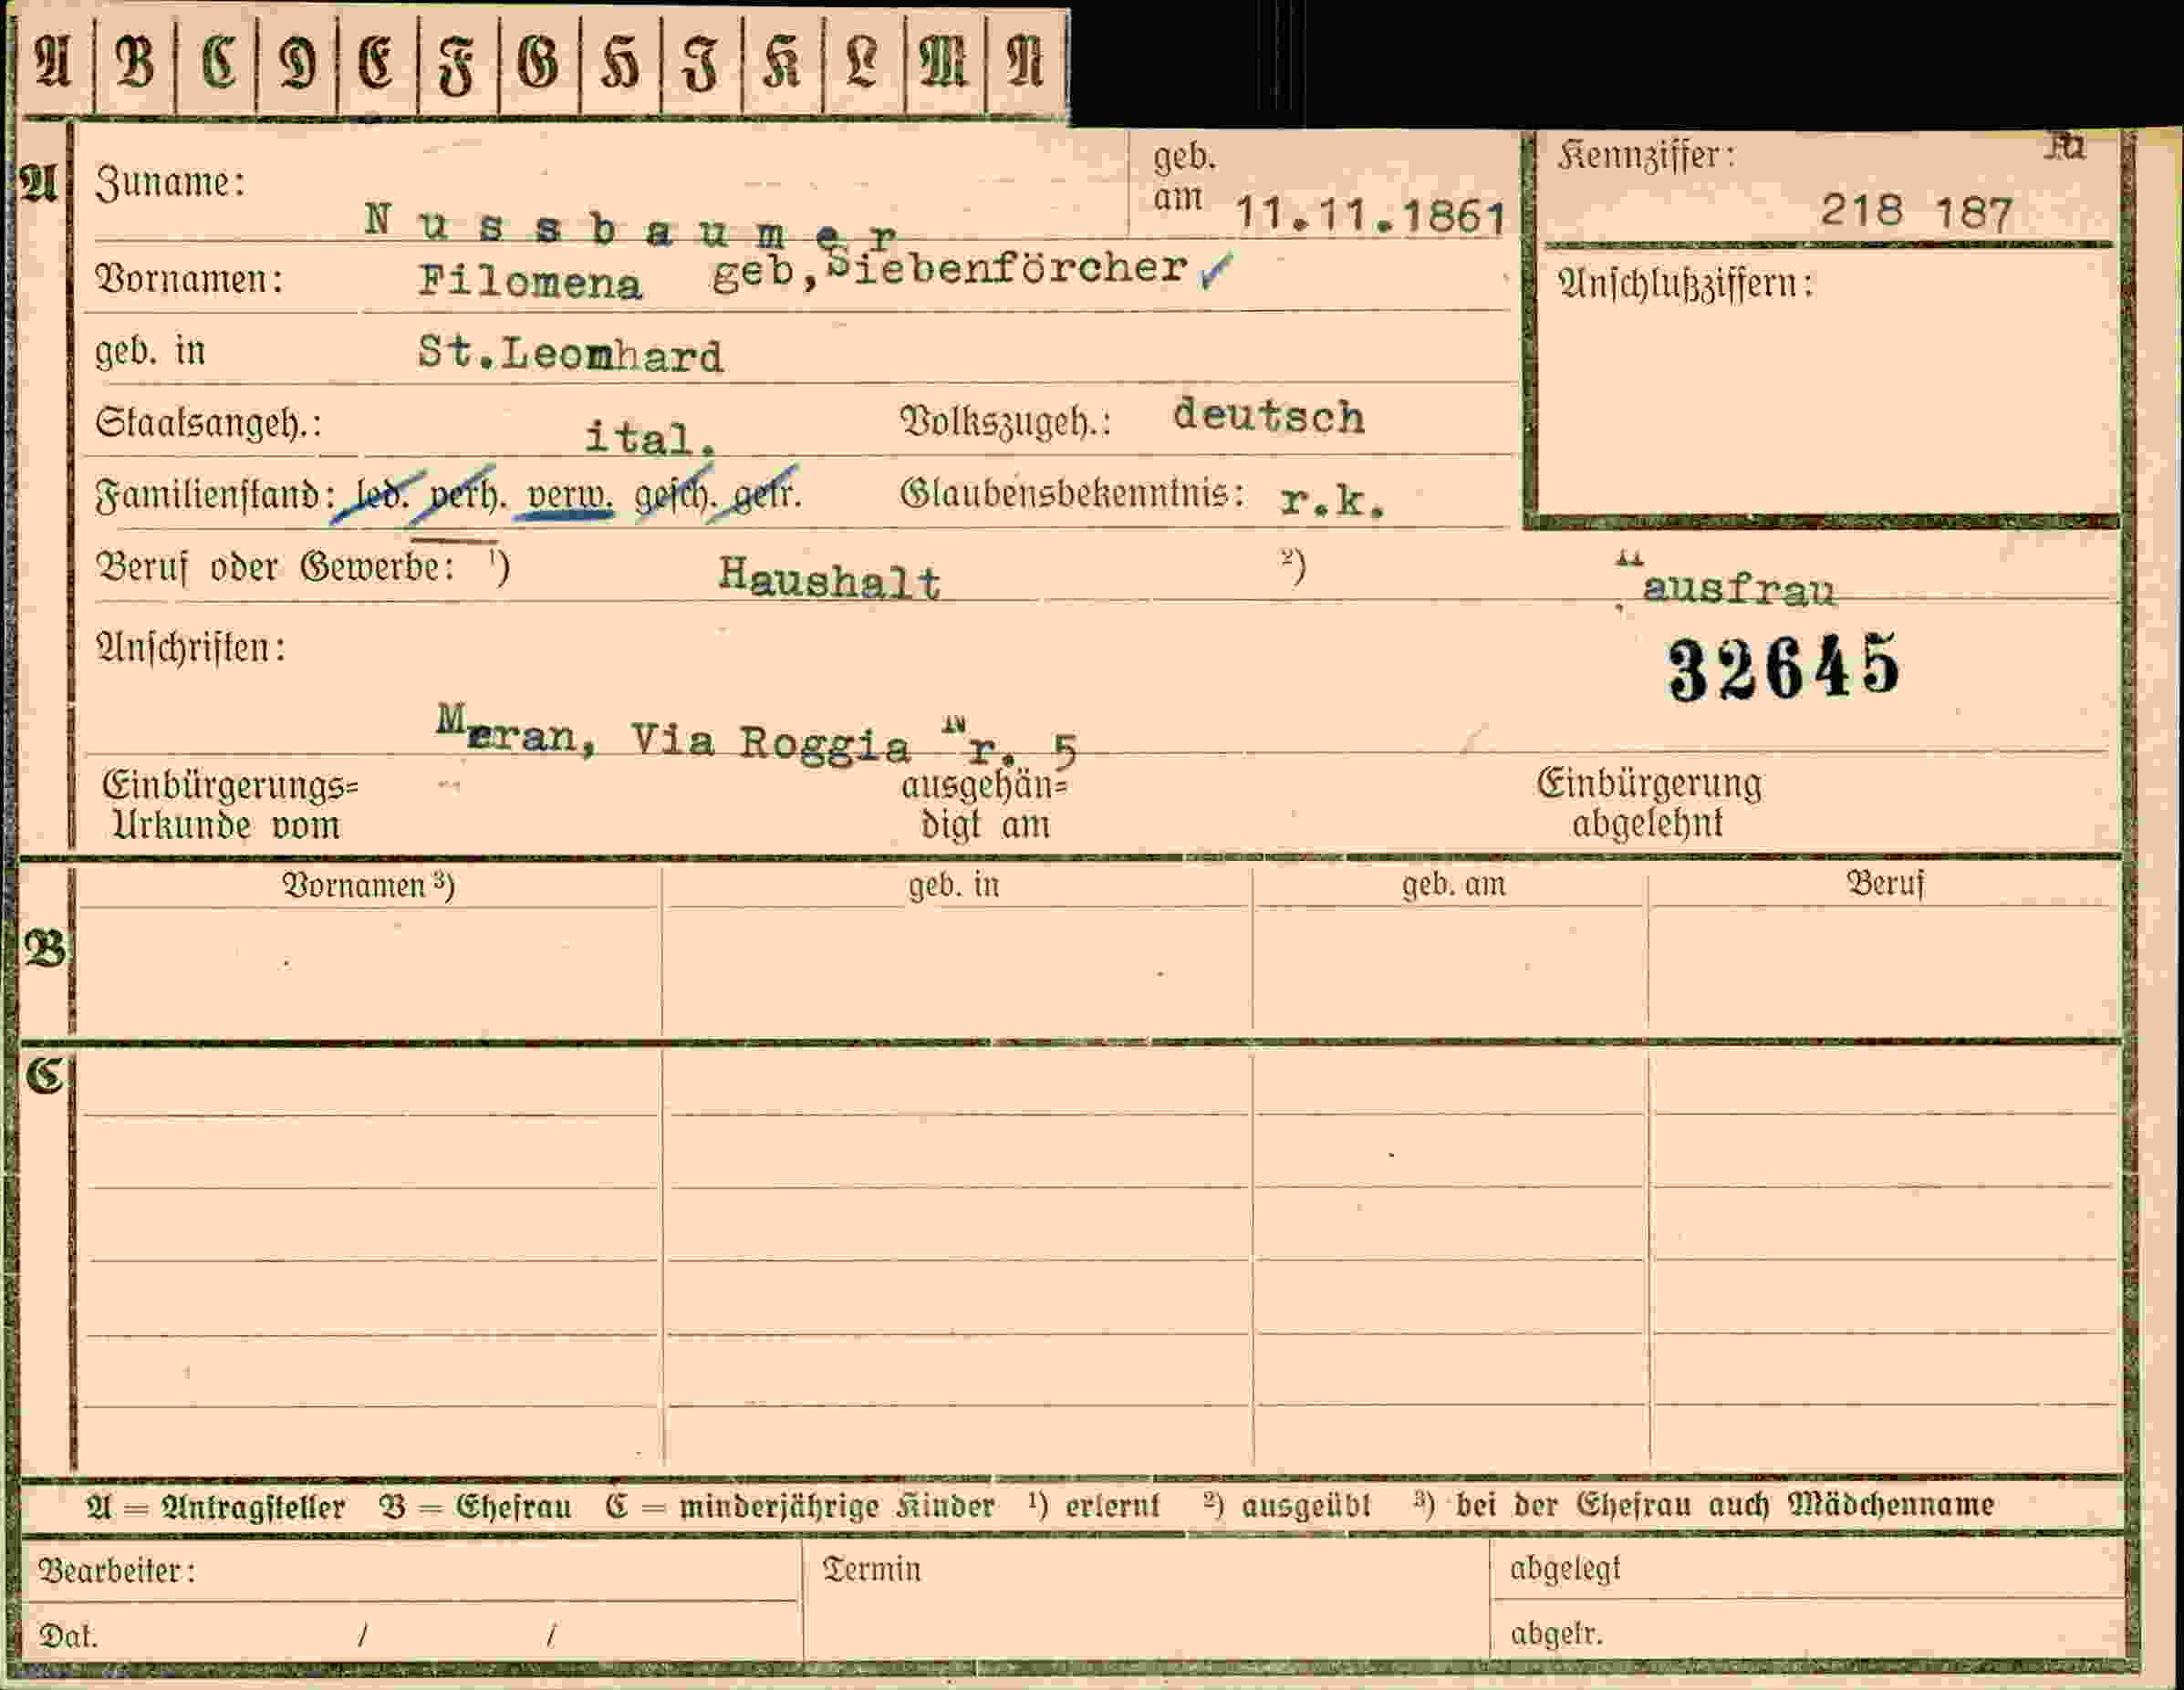Click the "Volkszugeh.:" label

[1005, 422]
